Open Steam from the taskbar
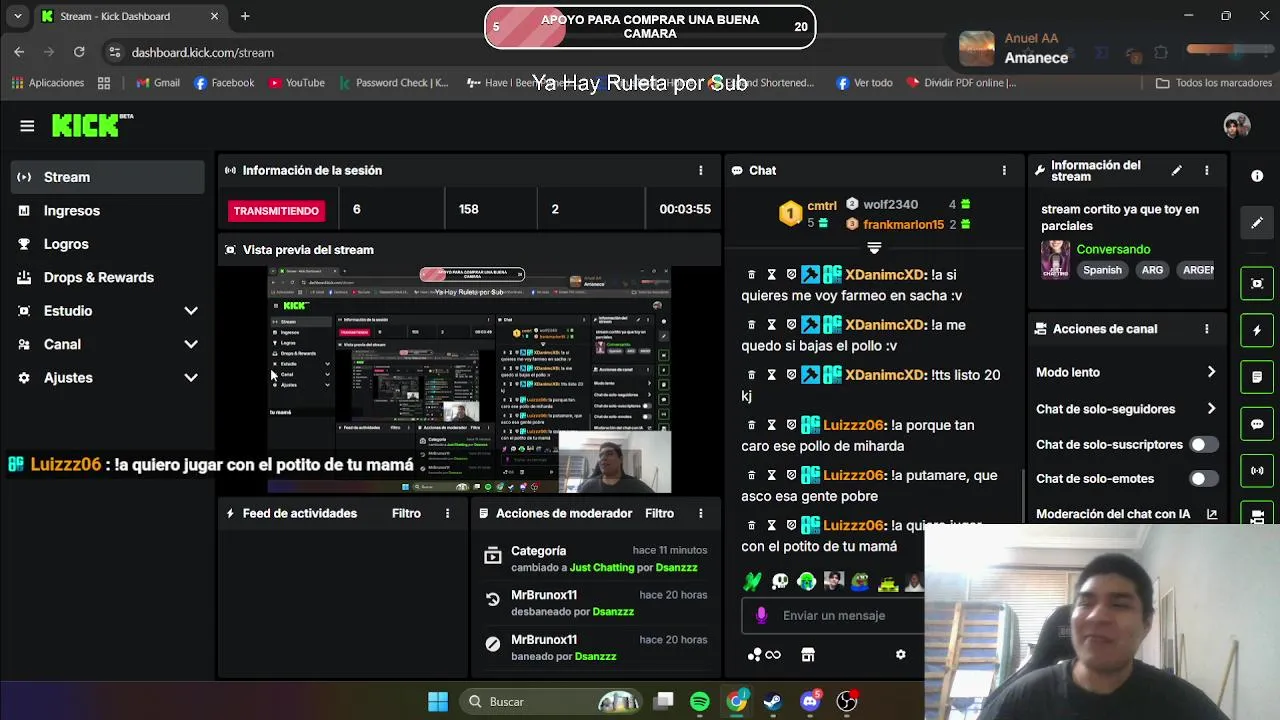Image resolution: width=1280 pixels, height=720 pixels. pos(773,701)
